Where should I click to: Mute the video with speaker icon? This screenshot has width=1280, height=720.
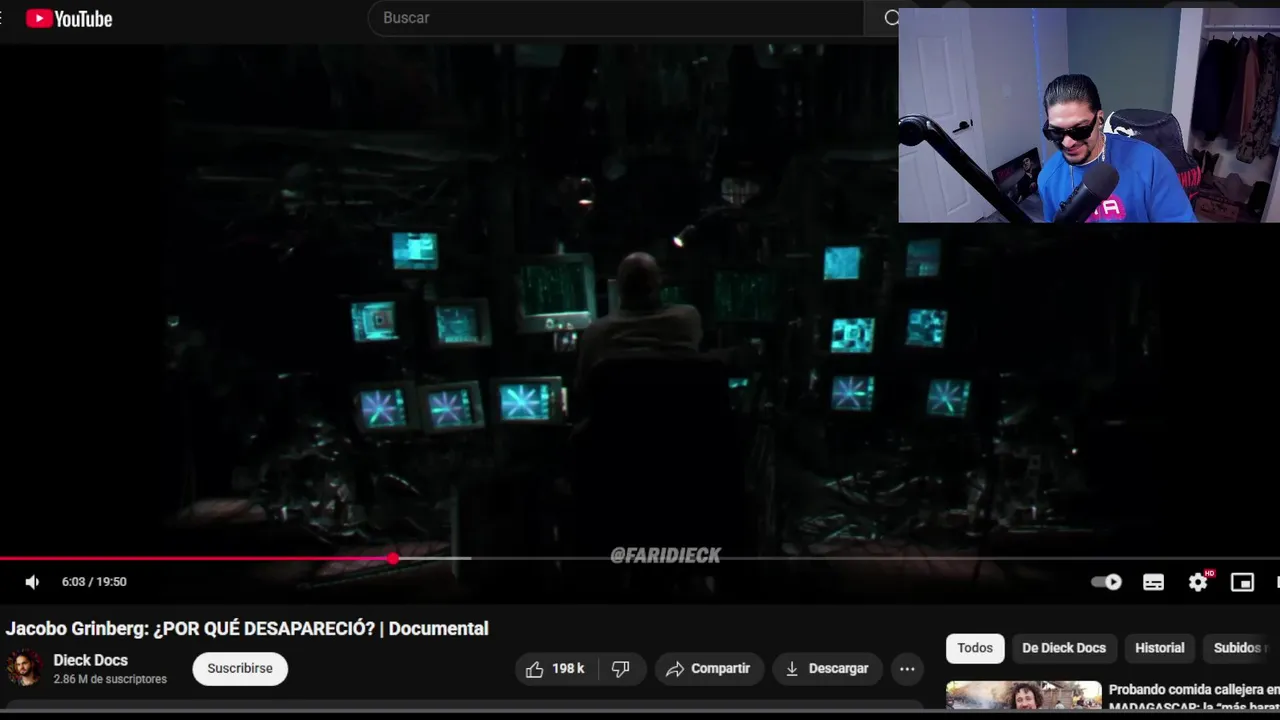[x=32, y=582]
